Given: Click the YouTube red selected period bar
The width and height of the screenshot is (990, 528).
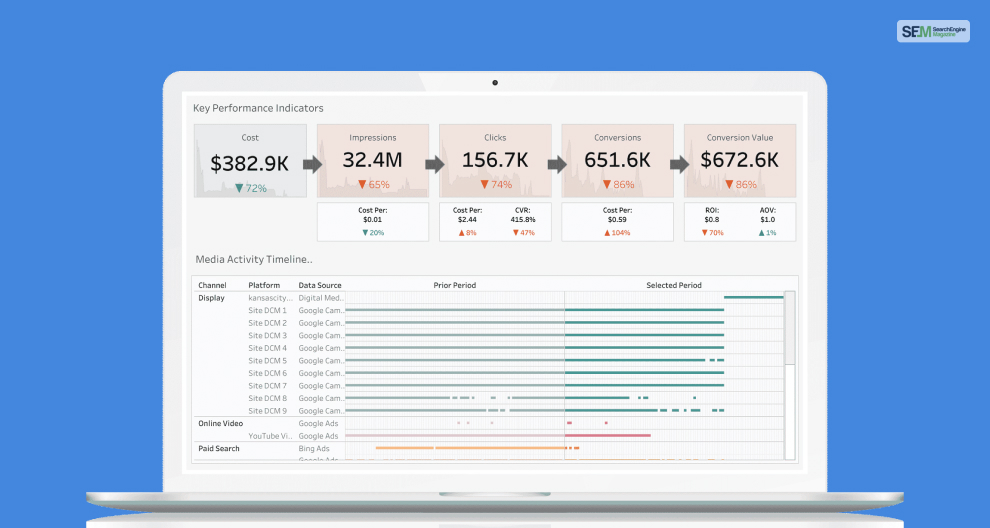Looking at the screenshot, I should click(607, 436).
